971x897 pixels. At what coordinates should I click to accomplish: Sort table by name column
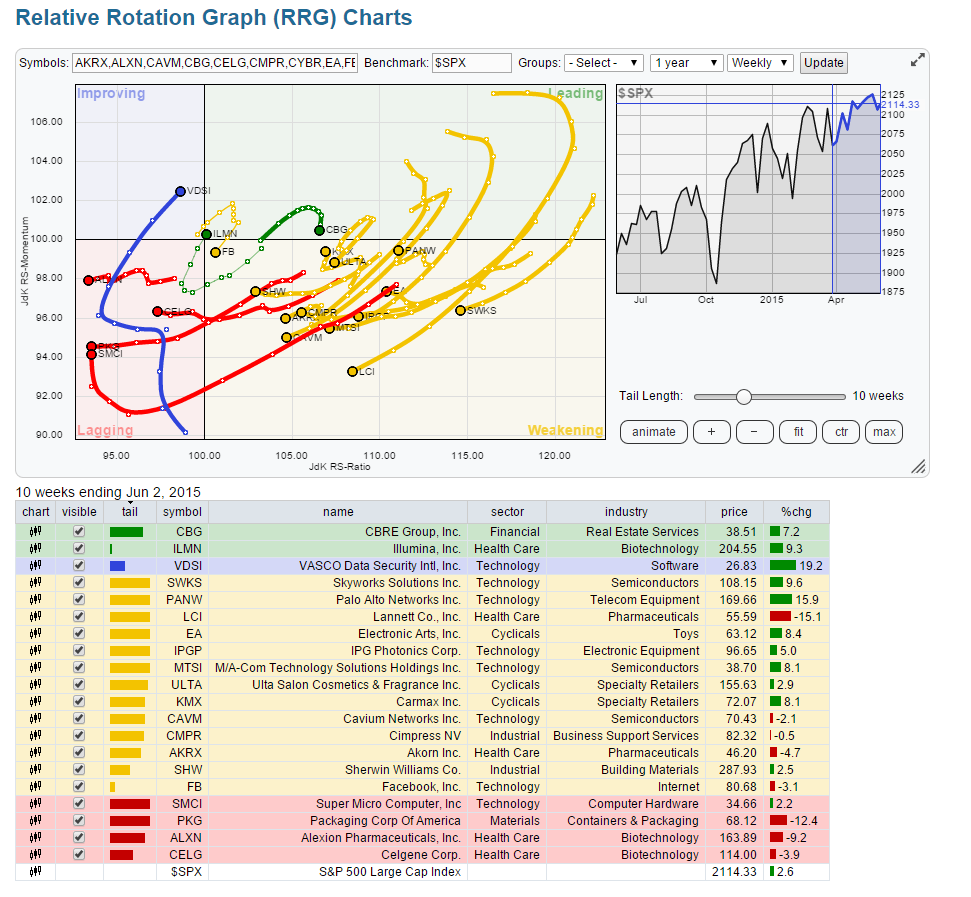click(338, 512)
